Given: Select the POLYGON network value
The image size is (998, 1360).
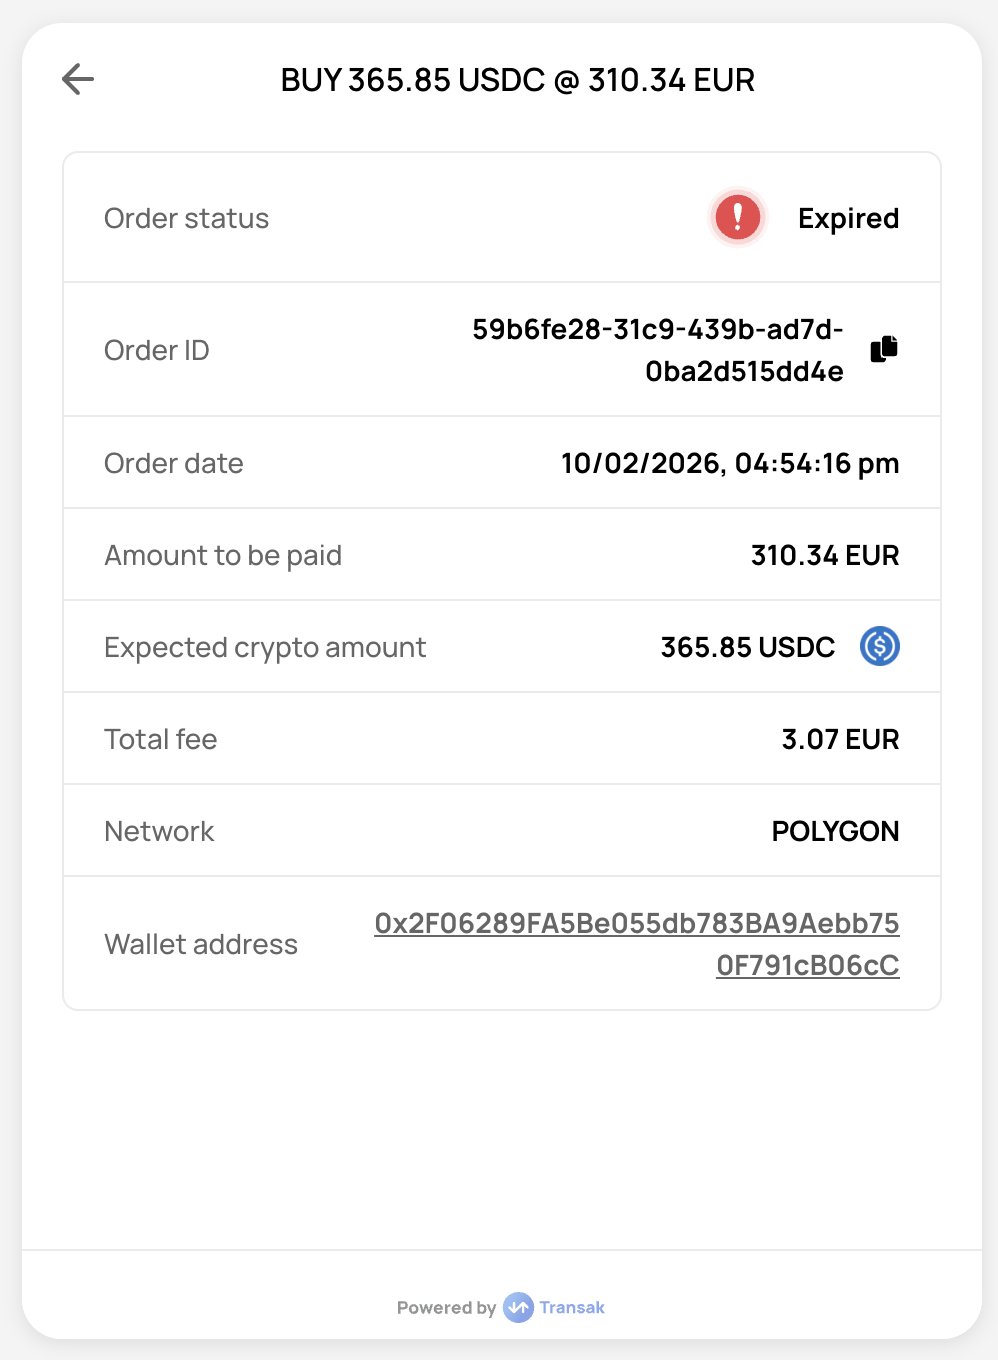Looking at the screenshot, I should pyautogui.click(x=835, y=831).
